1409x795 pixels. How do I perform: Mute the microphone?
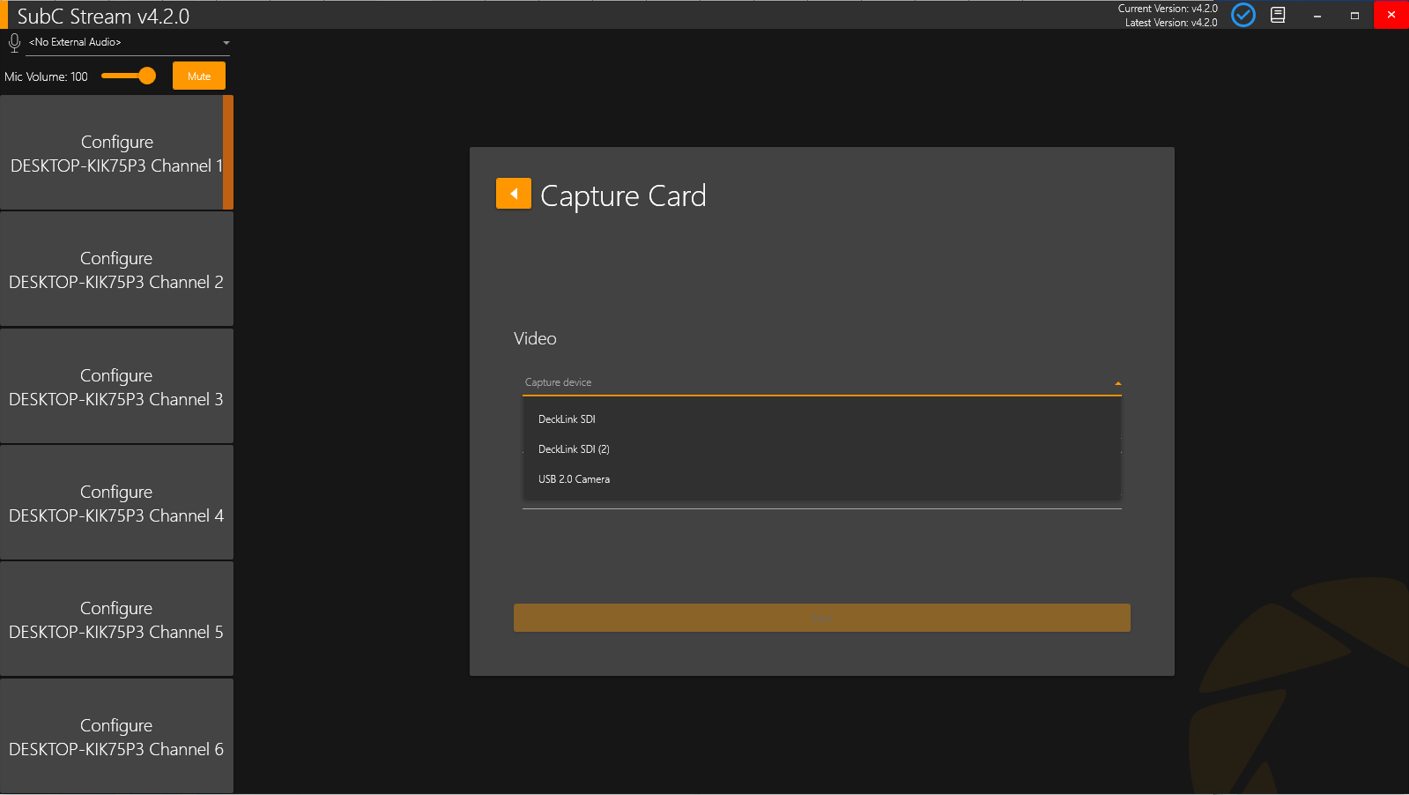[x=198, y=75]
